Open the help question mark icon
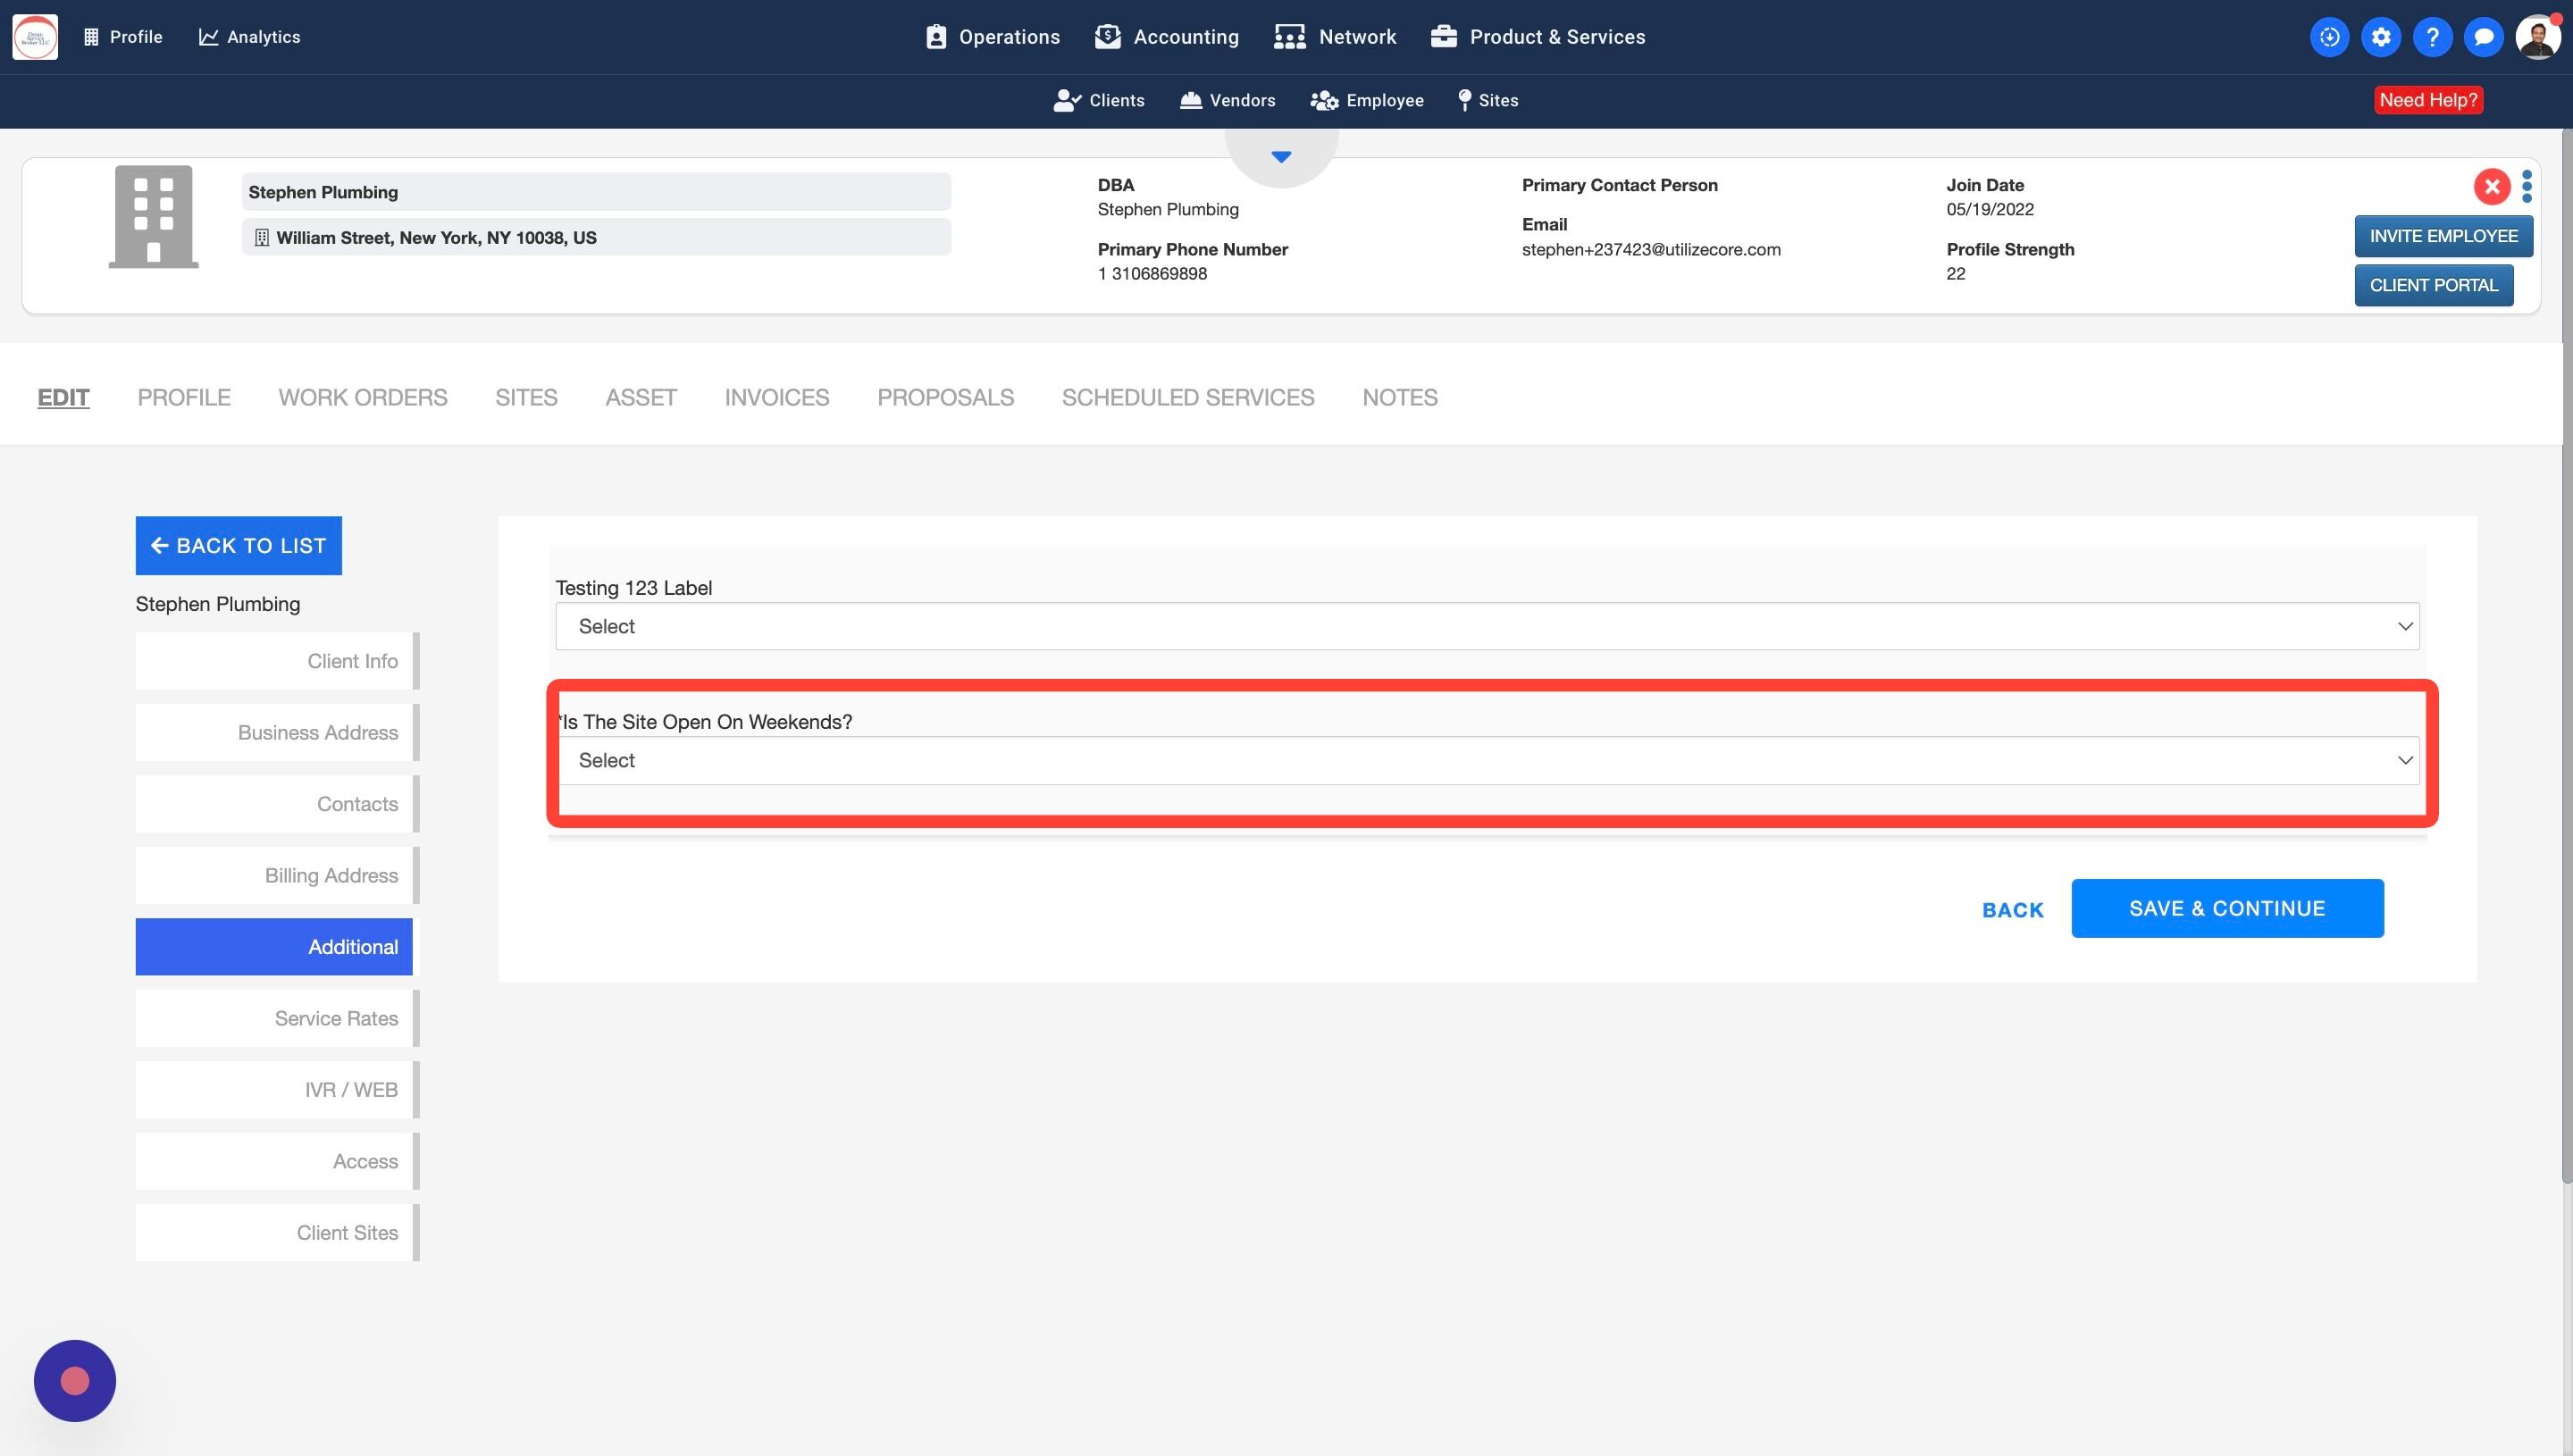Viewport: 2573px width, 1456px height. [2432, 37]
